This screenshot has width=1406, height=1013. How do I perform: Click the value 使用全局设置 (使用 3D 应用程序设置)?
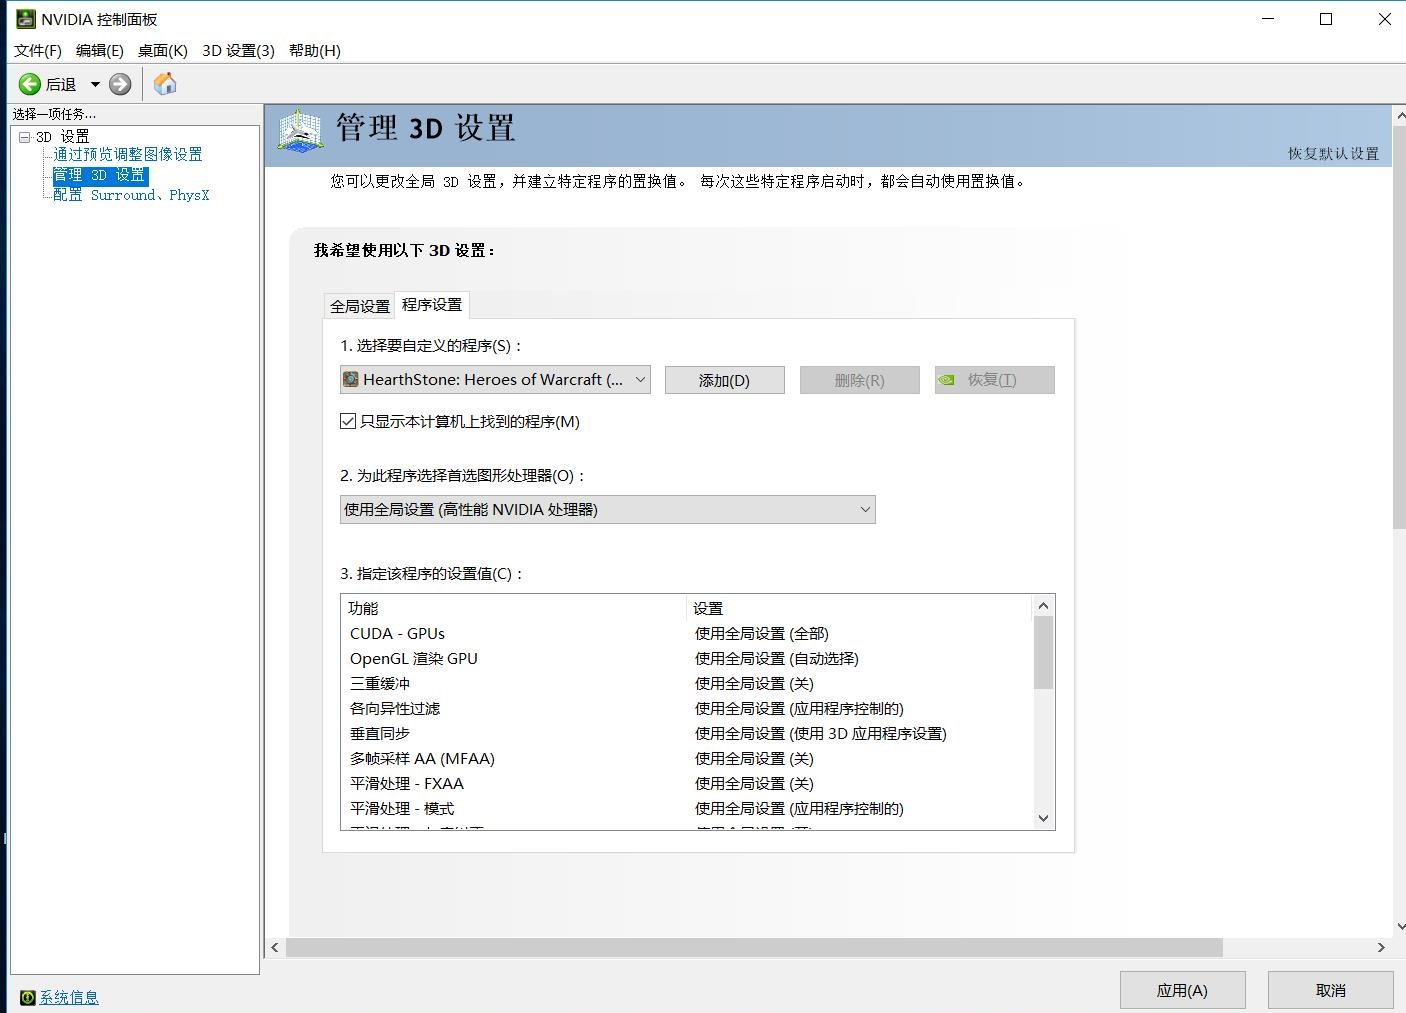[821, 733]
